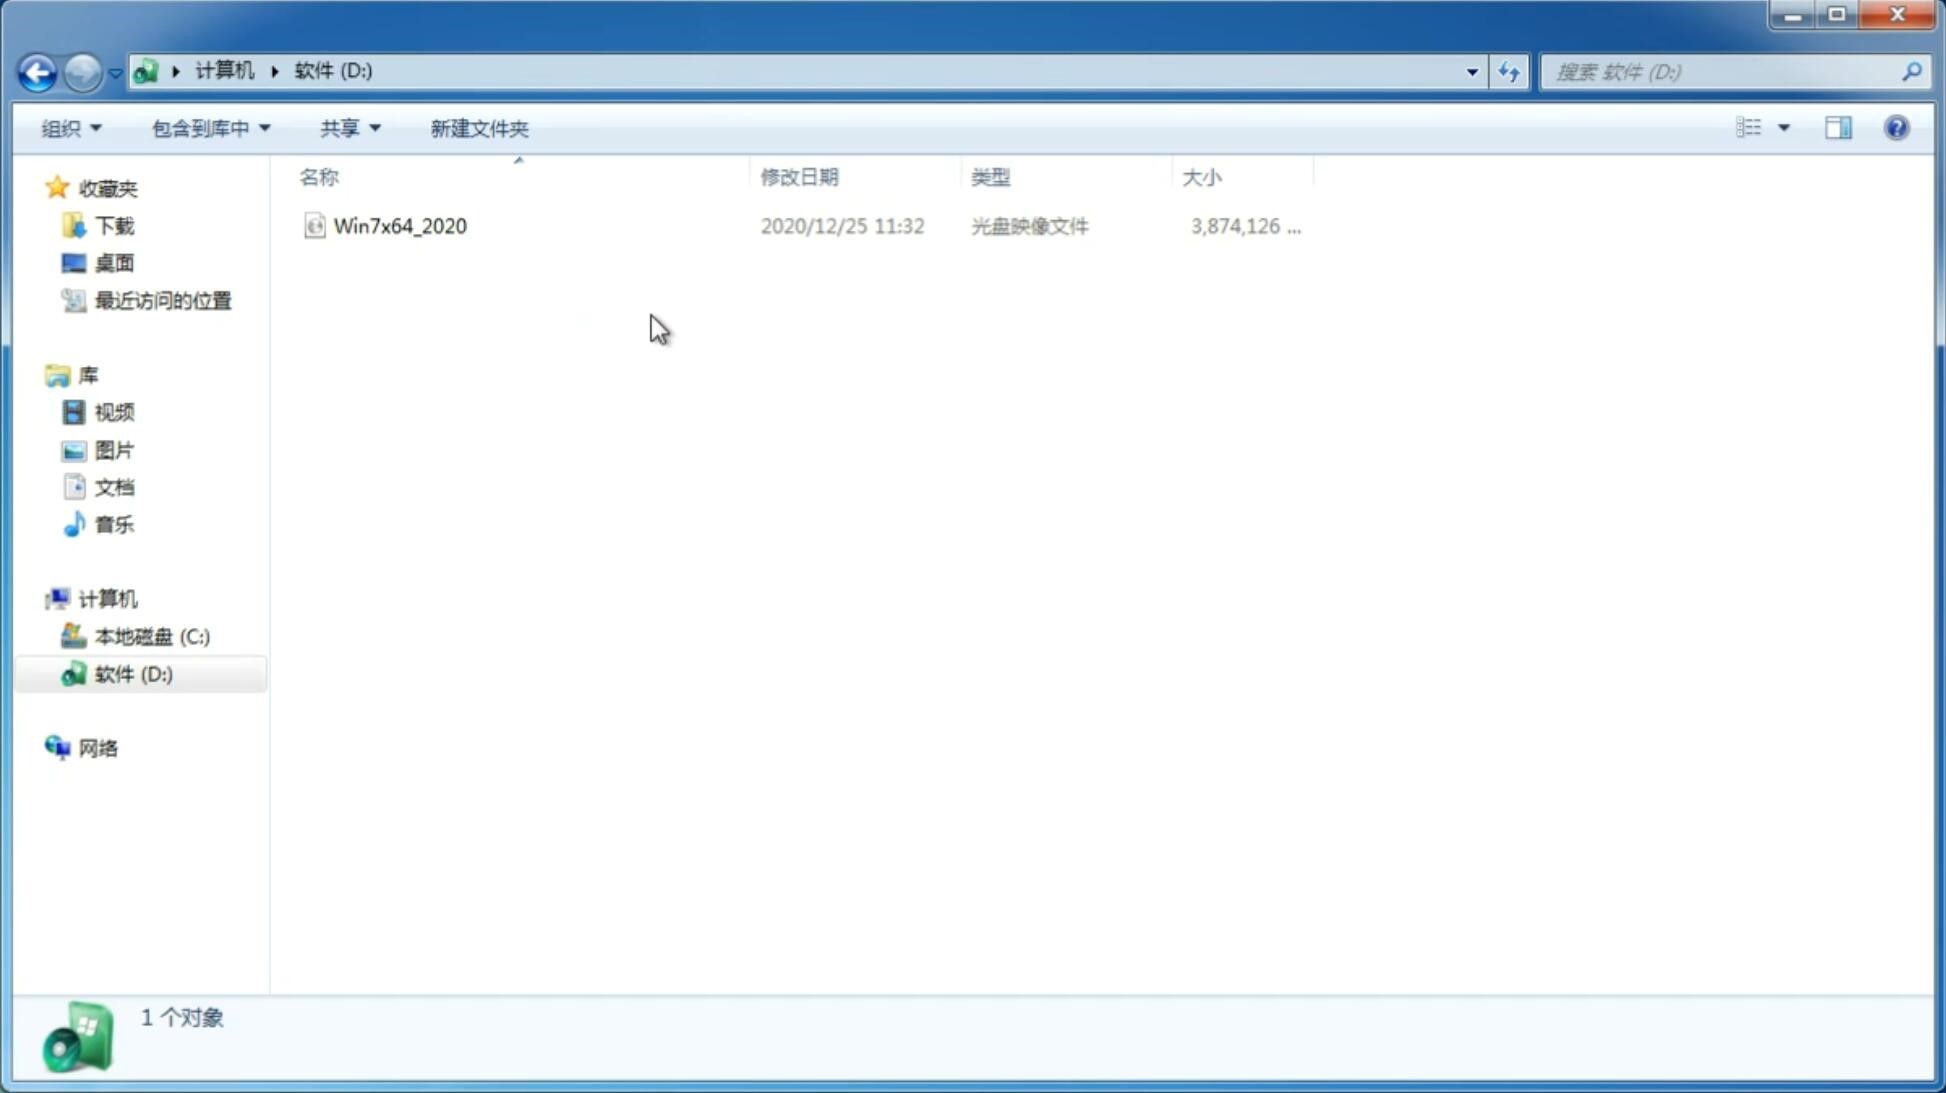
Task: Click 新建文件夹 (New Folder) button
Action: pos(478,127)
